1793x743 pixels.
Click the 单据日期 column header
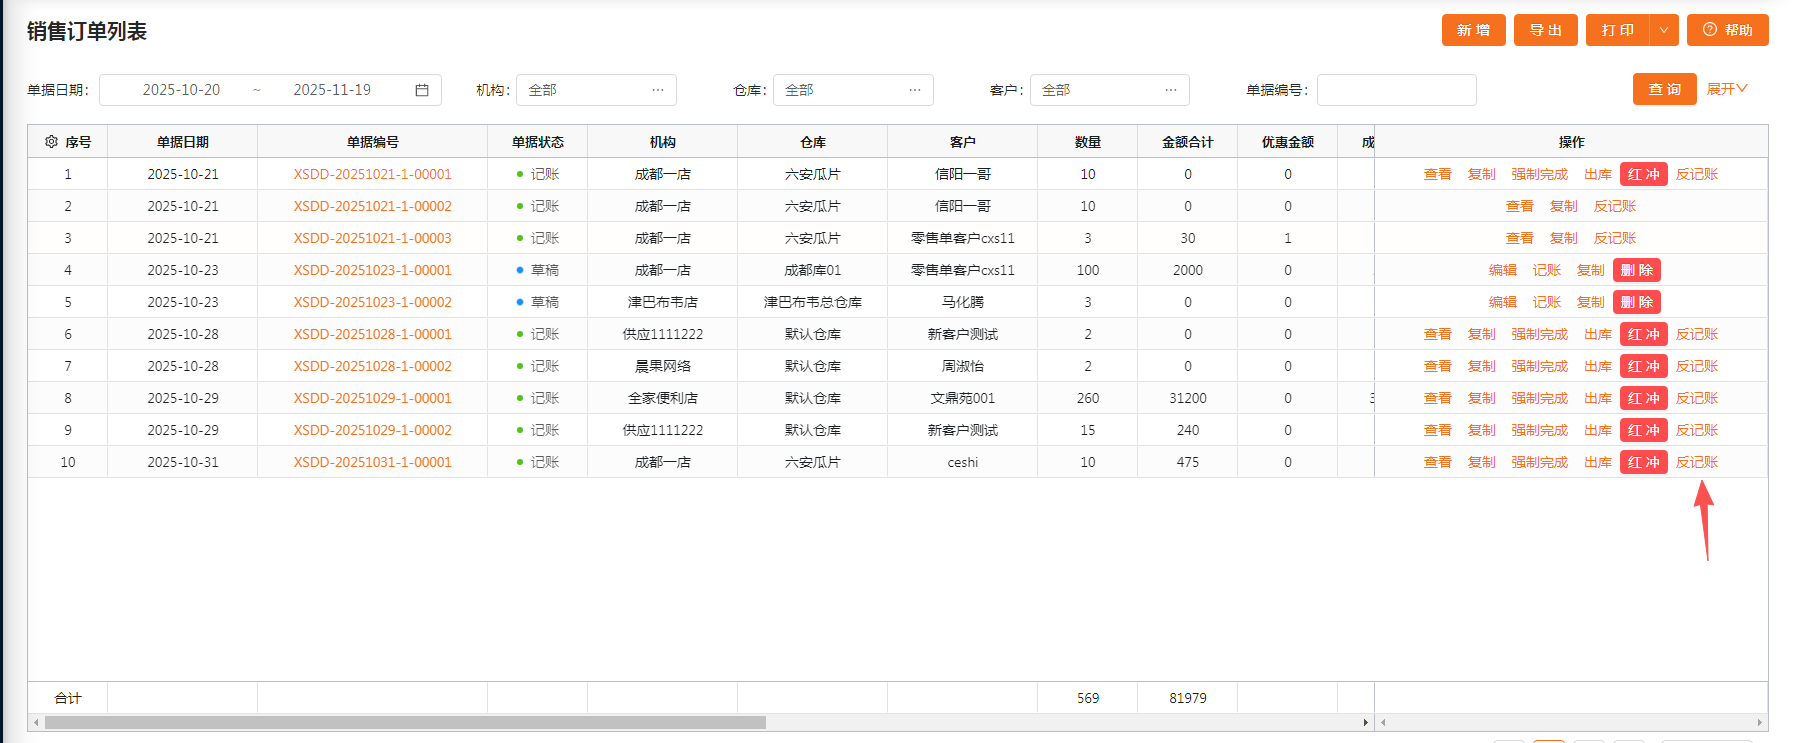[x=183, y=142]
